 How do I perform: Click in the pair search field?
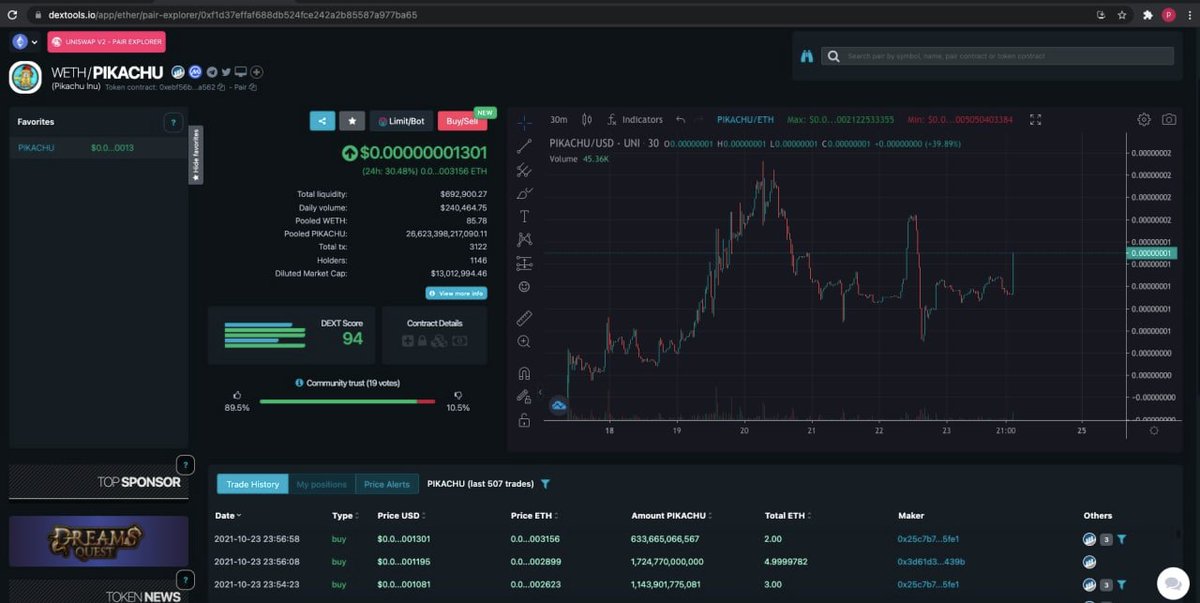997,56
